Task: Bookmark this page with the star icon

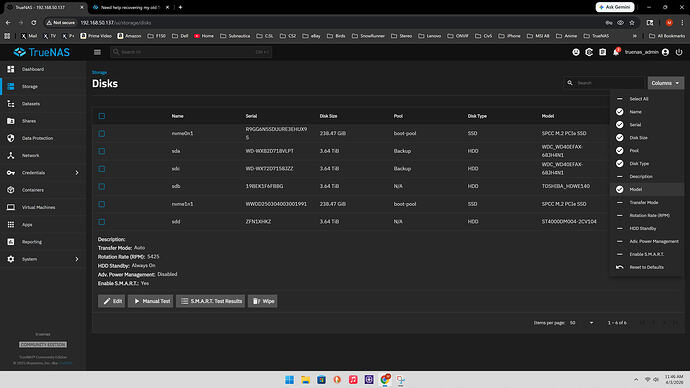Action: [x=632, y=22]
